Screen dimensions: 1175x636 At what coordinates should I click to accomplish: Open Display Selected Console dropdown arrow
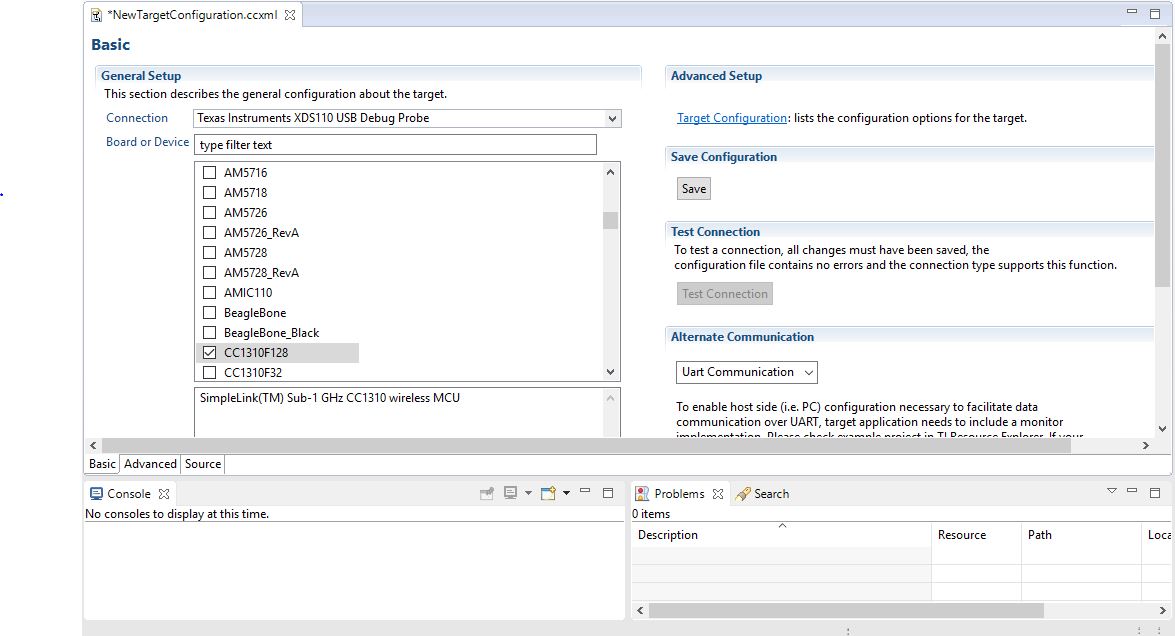click(x=528, y=493)
